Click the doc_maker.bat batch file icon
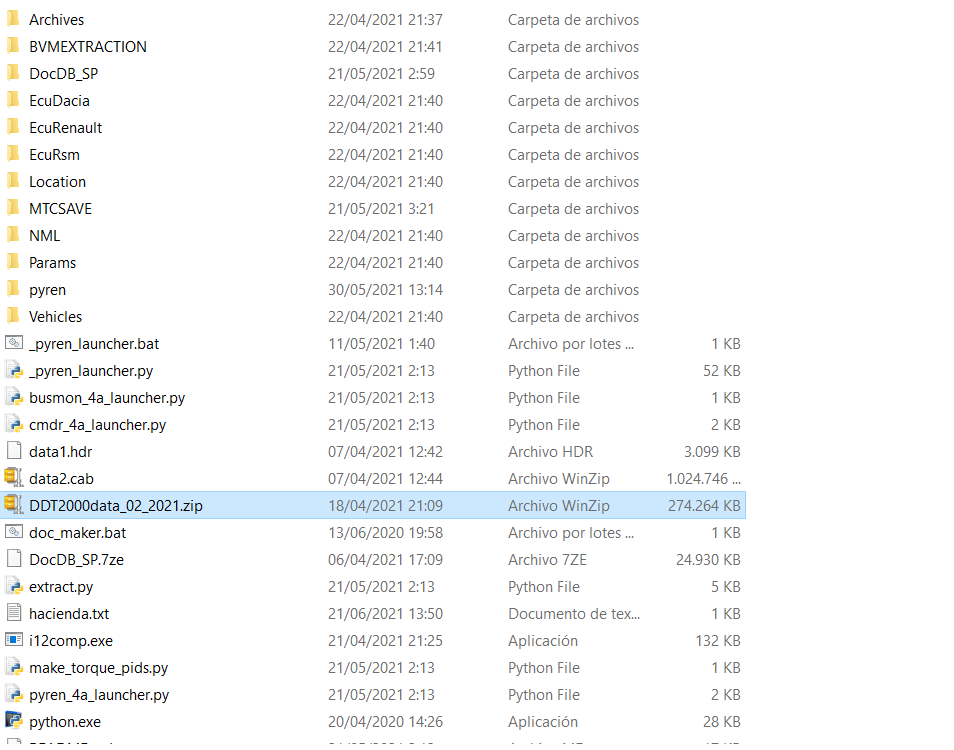 [14, 532]
